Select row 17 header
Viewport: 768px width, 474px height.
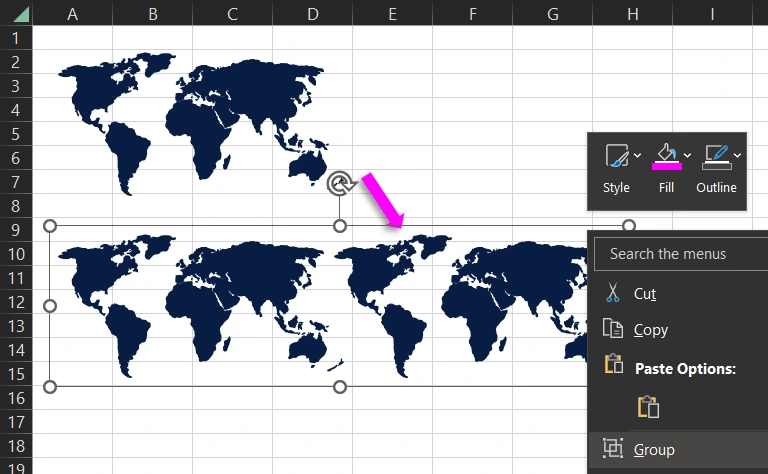(16, 422)
